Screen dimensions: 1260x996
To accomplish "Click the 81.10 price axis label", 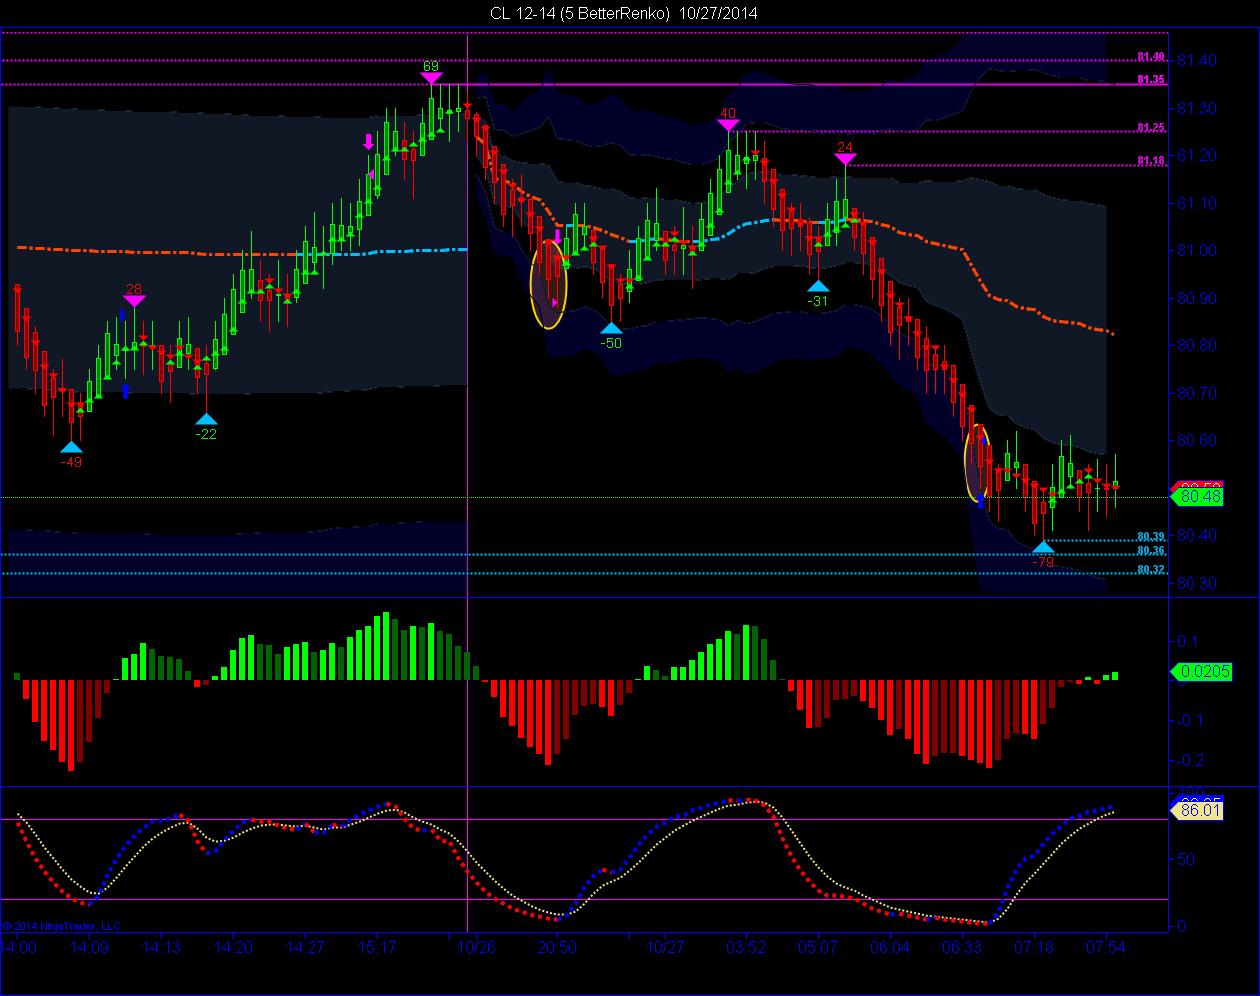I will point(1197,203).
